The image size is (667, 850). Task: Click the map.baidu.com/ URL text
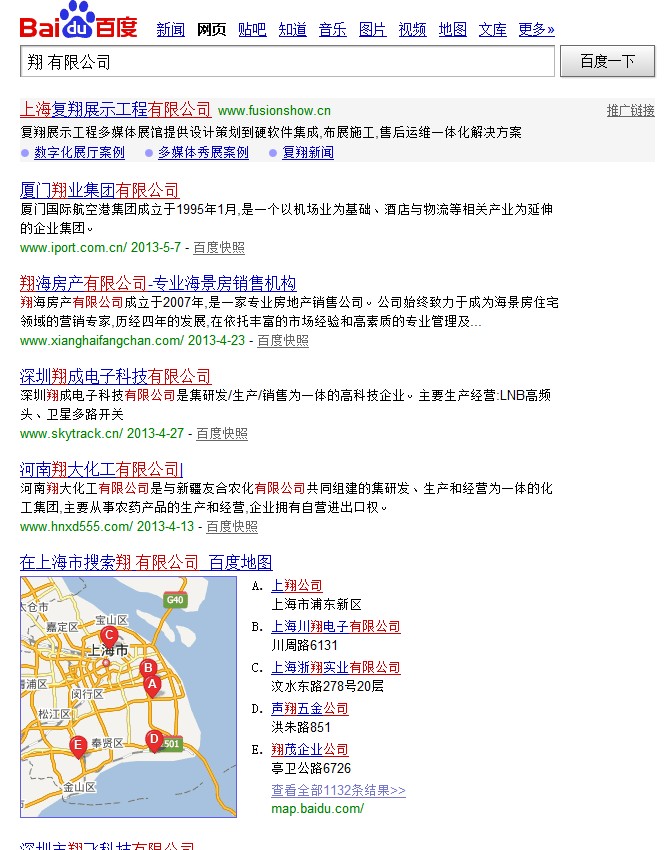[x=318, y=809]
